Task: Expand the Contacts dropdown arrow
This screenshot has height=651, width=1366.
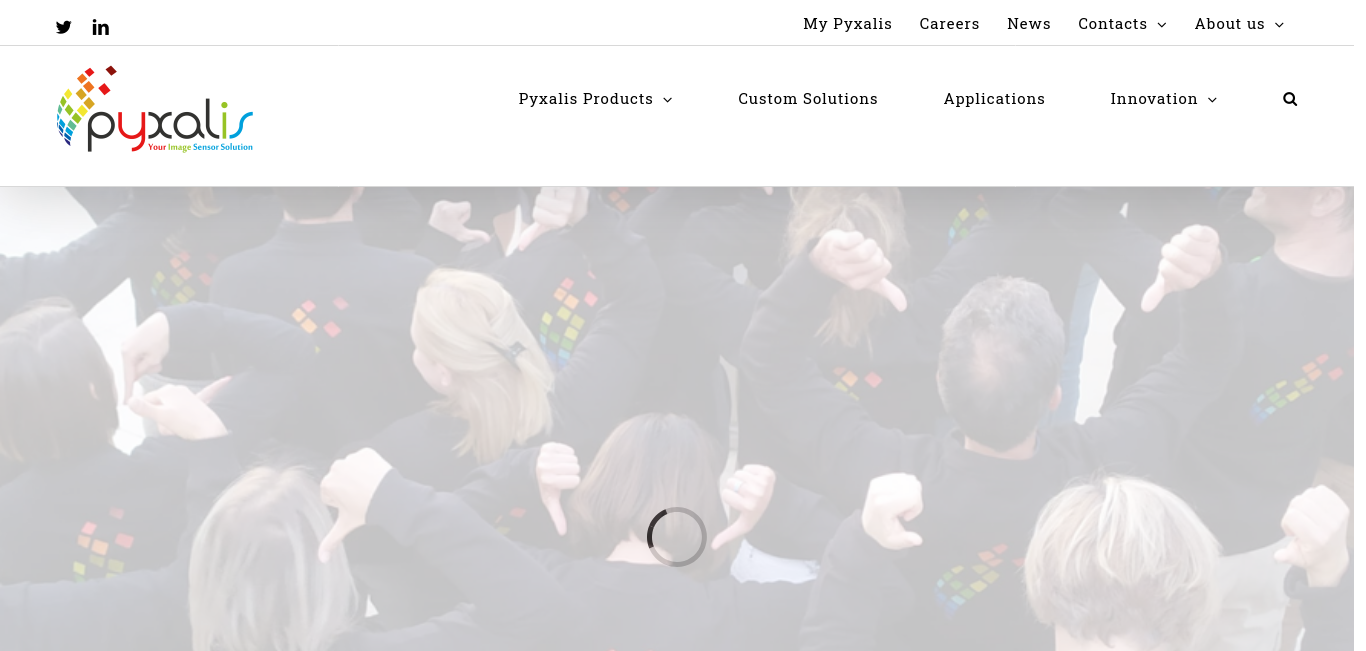Action: (x=1162, y=25)
